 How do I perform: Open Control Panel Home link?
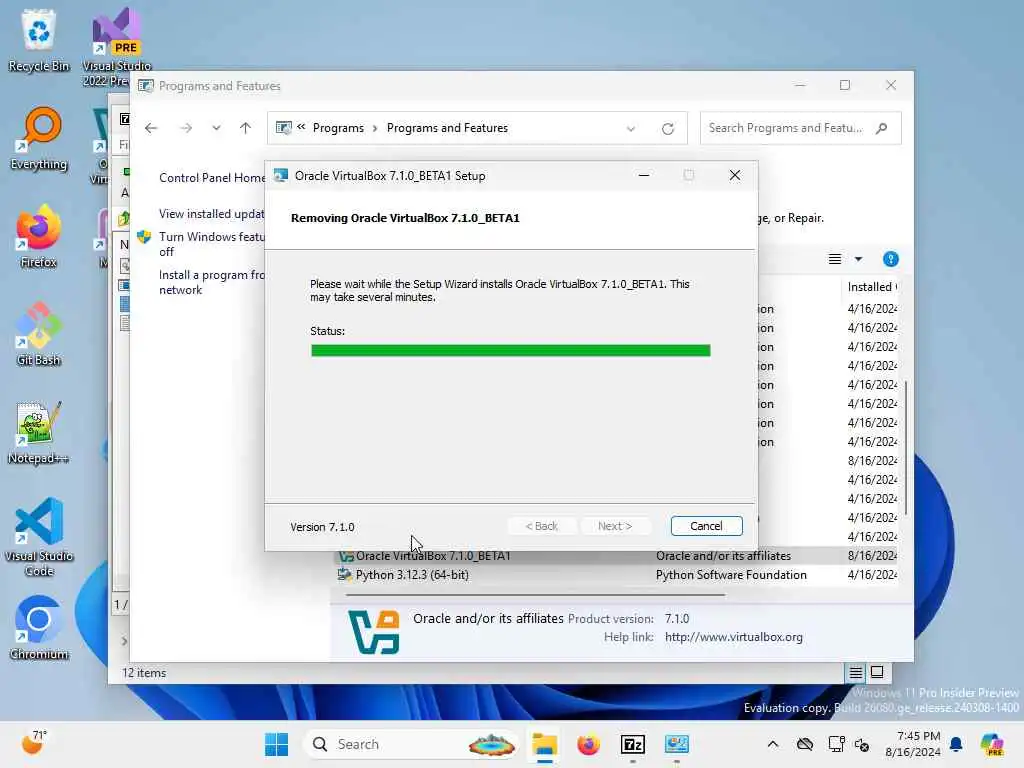pos(212,178)
